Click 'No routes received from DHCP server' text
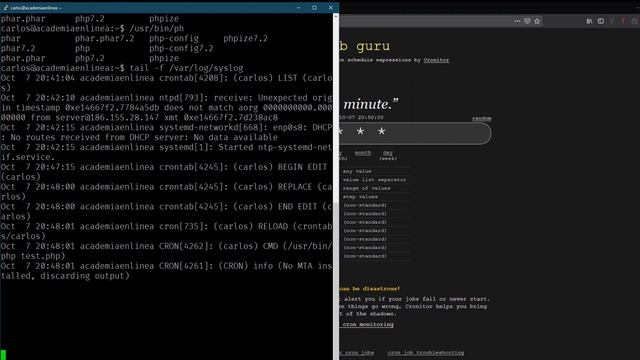 pos(100,138)
